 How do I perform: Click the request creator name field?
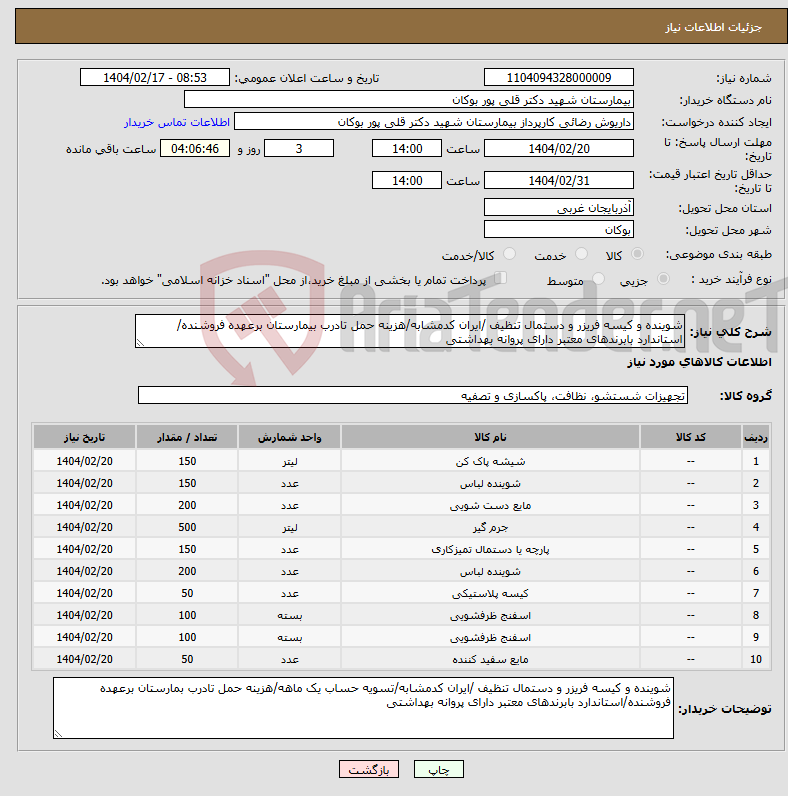pos(434,122)
